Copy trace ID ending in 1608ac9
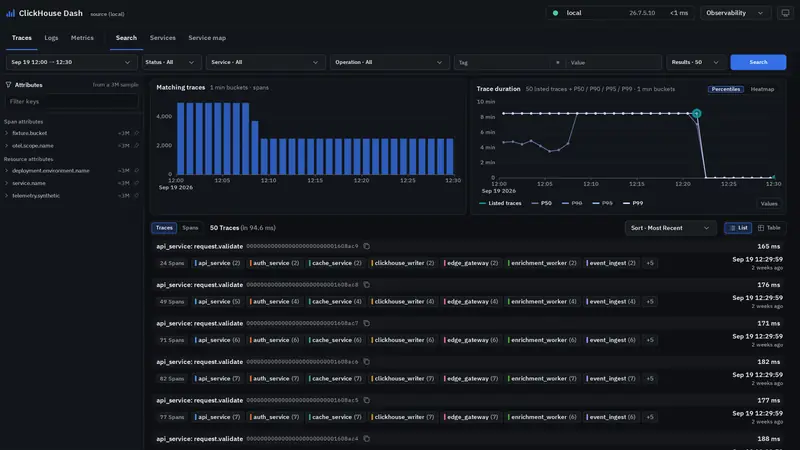The height and width of the screenshot is (450, 800). click(366, 246)
